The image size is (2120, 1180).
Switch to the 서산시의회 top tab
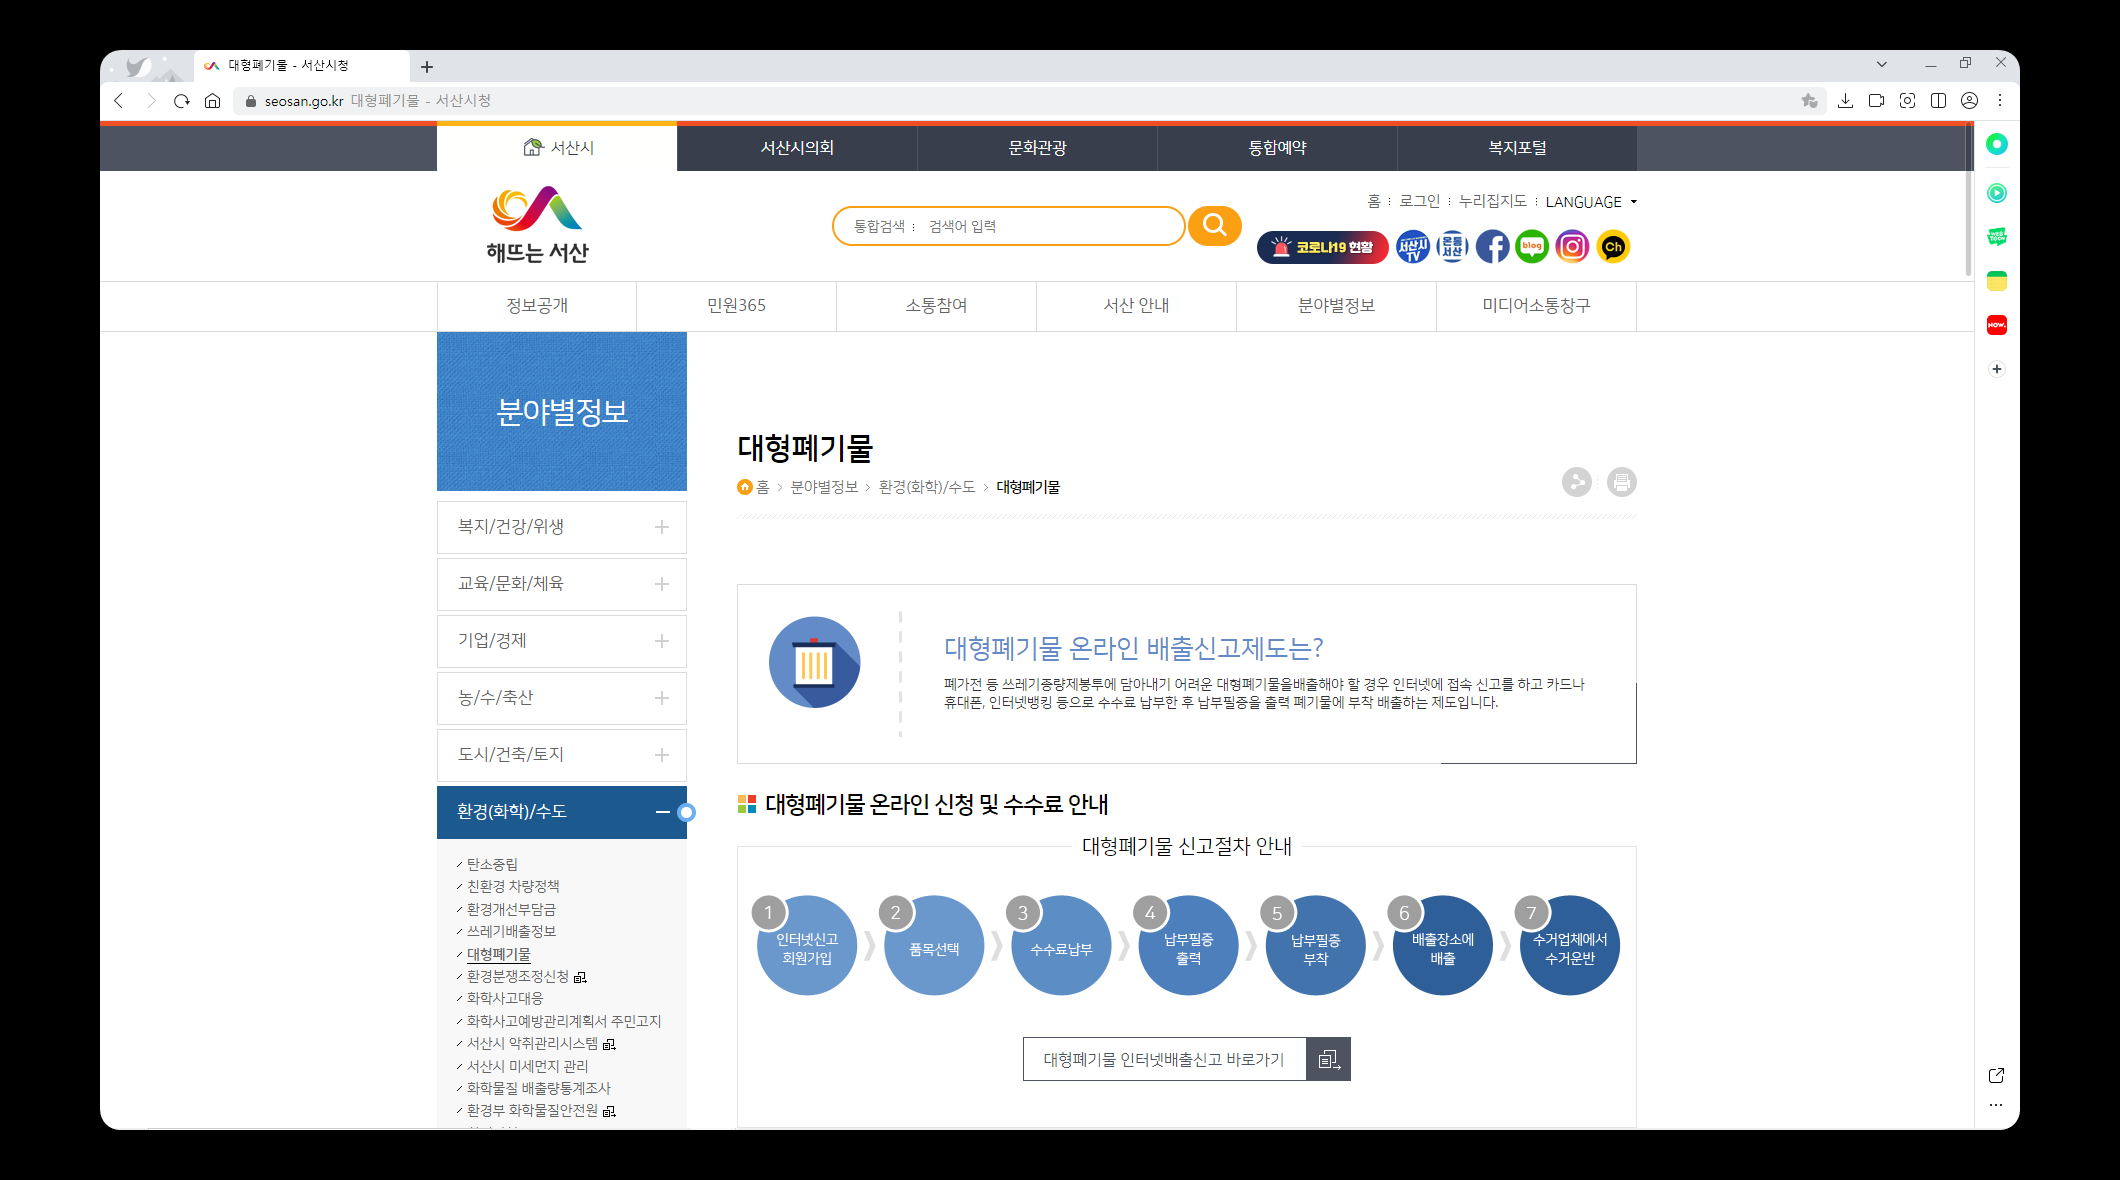click(x=797, y=148)
